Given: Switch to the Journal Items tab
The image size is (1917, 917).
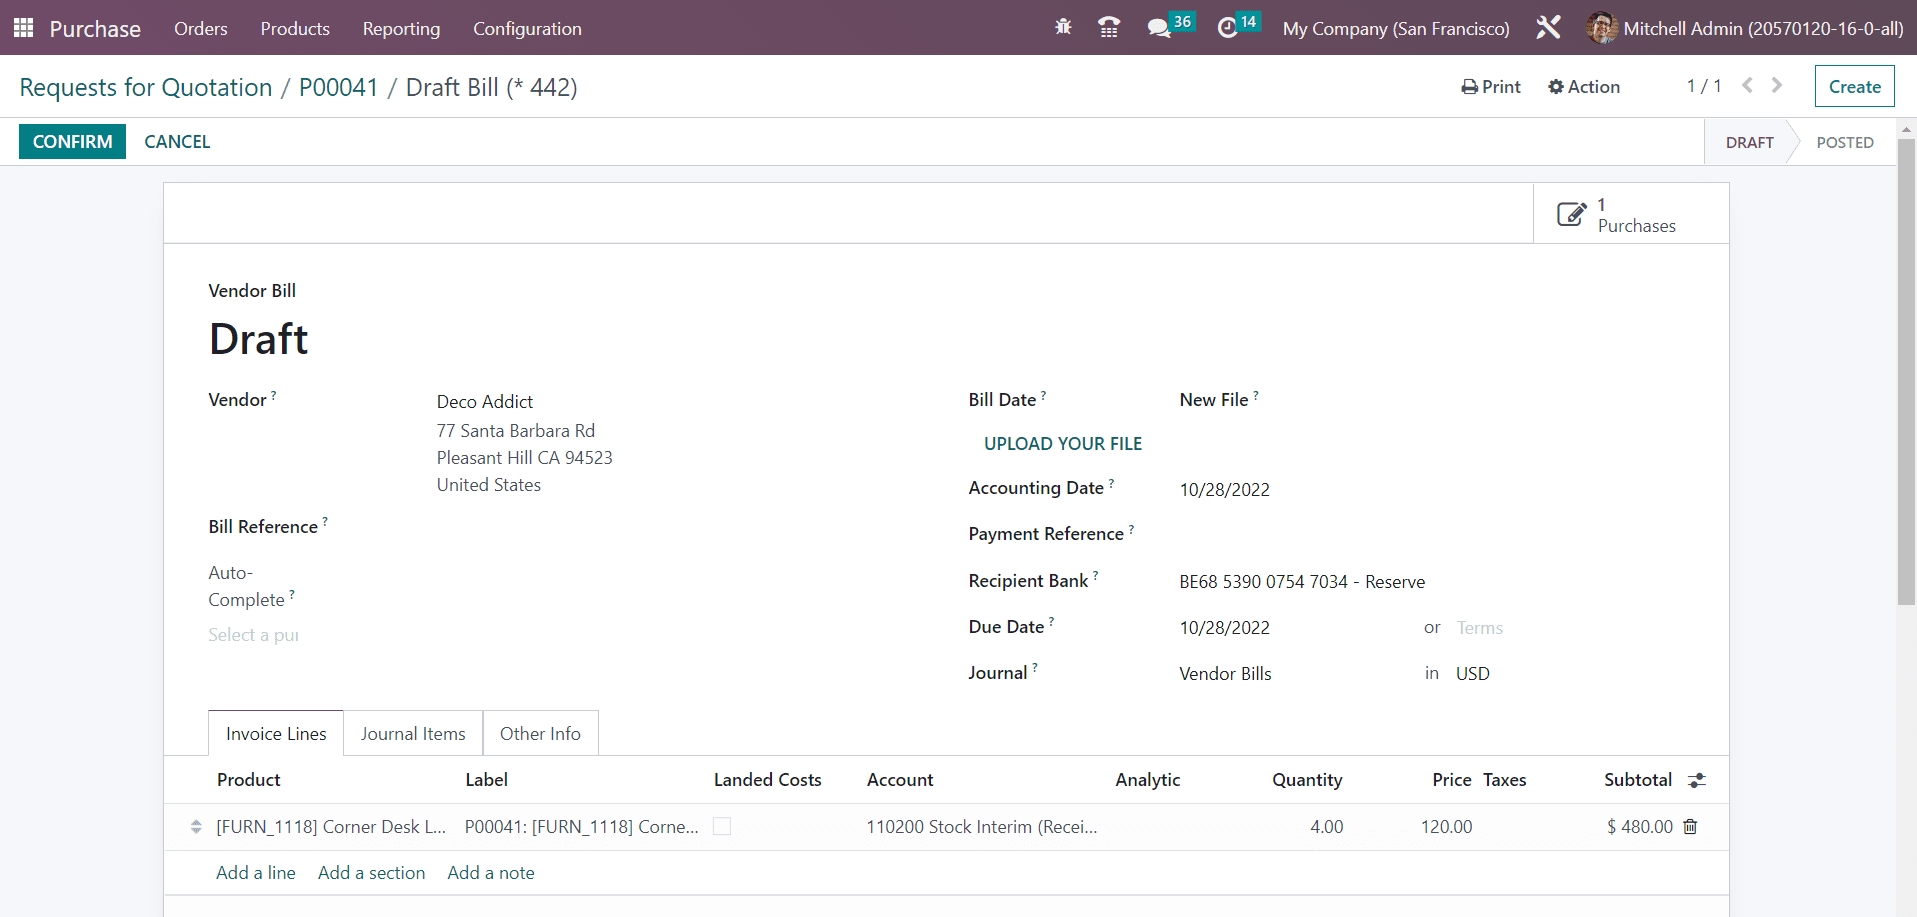Looking at the screenshot, I should [413, 734].
